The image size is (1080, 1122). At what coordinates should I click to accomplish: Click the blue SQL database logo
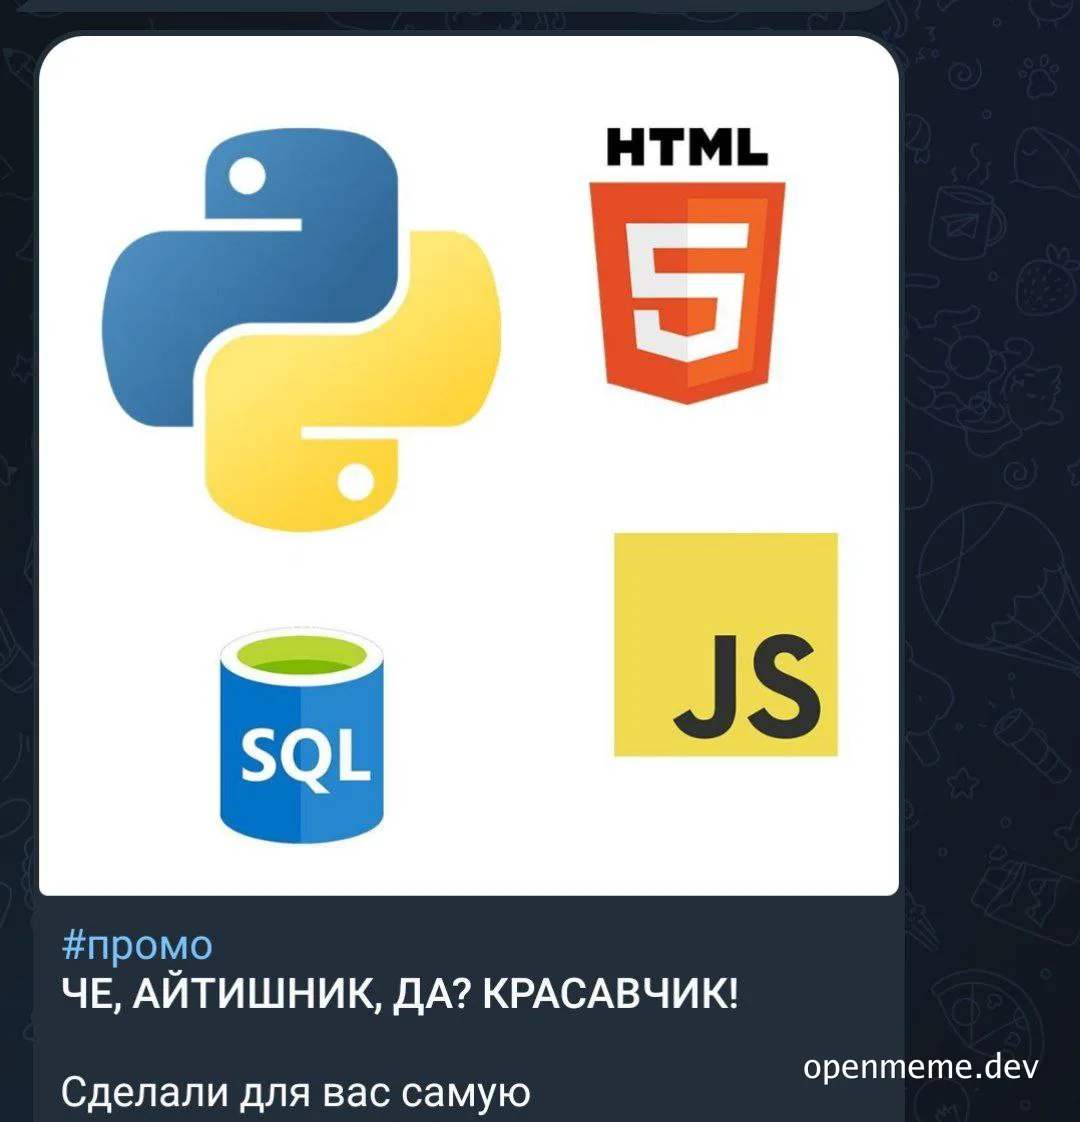point(301,736)
